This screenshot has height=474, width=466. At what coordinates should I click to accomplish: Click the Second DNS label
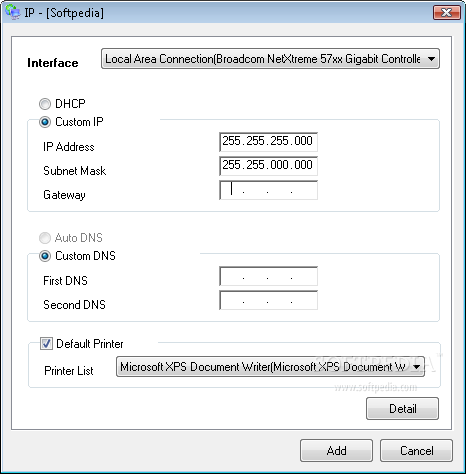coord(74,305)
